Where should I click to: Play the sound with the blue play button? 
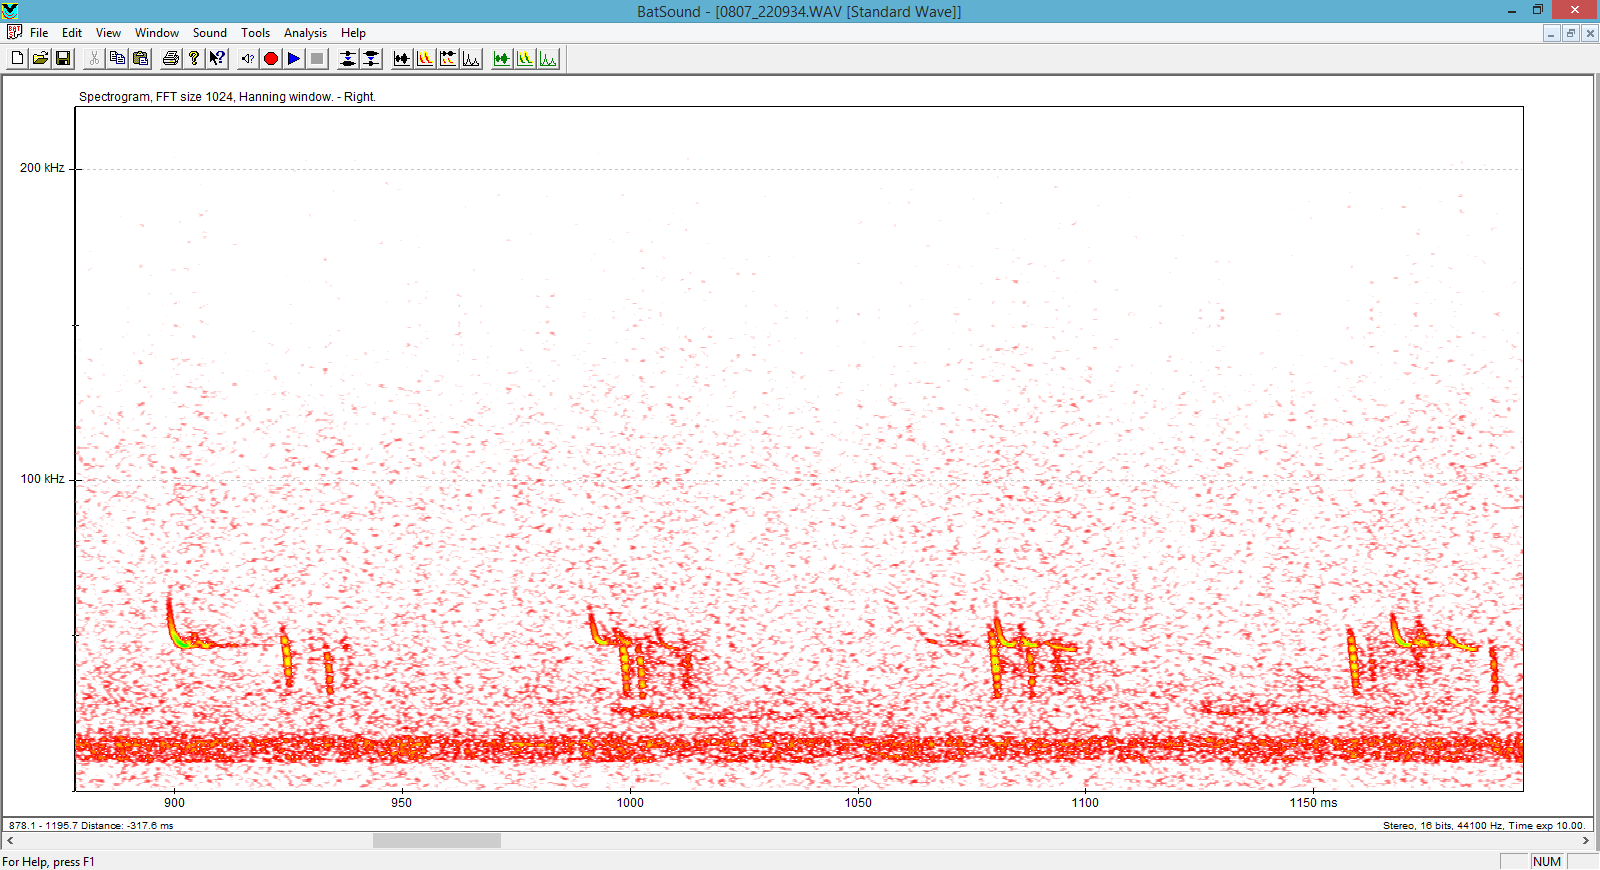(x=294, y=59)
